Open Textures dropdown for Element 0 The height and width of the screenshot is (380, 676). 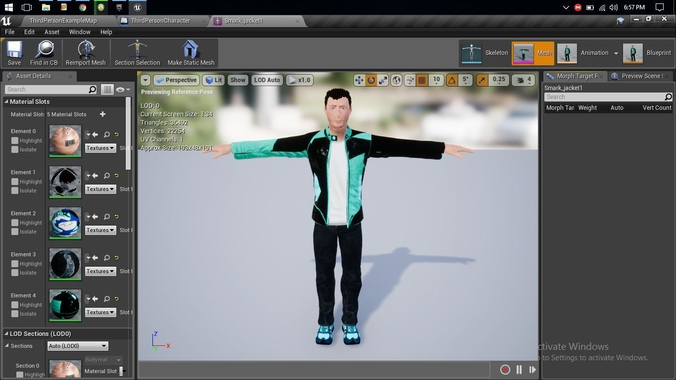click(100, 148)
